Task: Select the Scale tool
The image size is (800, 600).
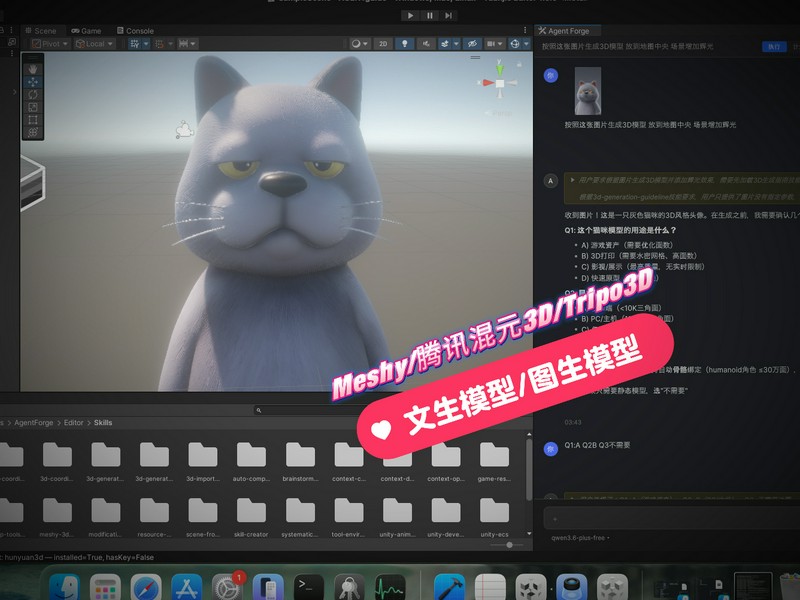Action: click(x=33, y=107)
